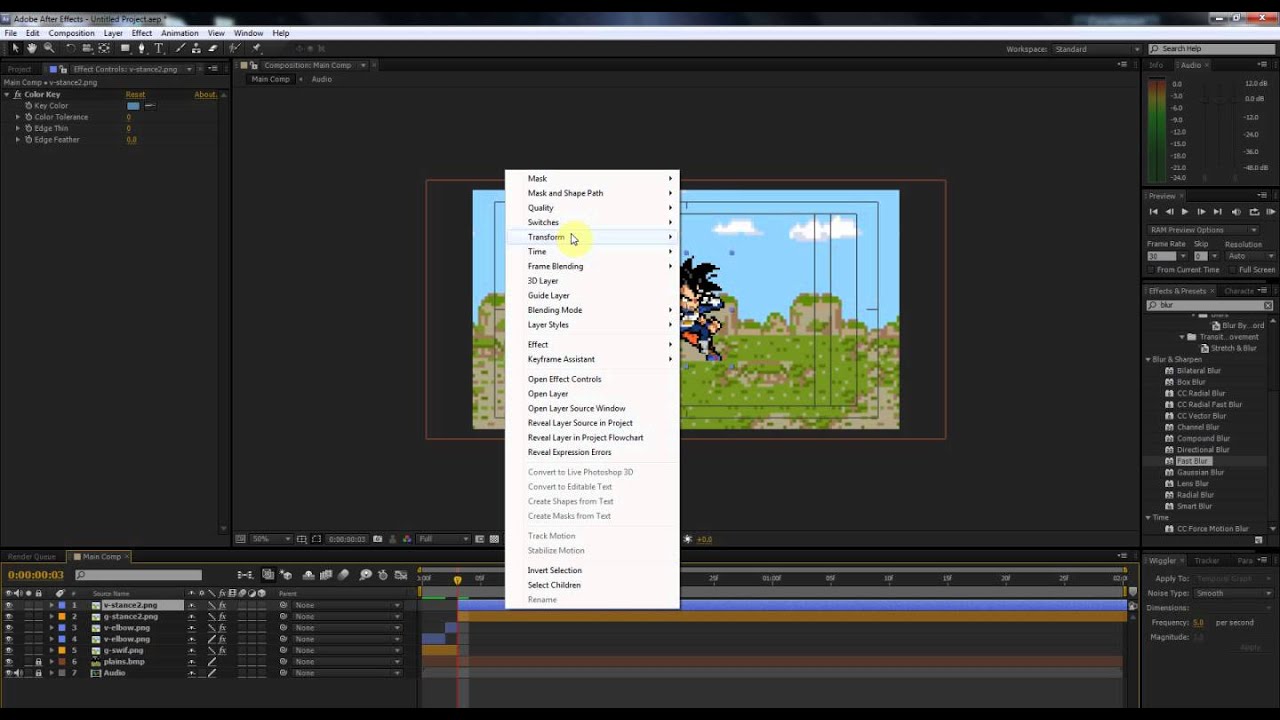Play the preview
This screenshot has width=1280, height=720.
pyautogui.click(x=1185, y=212)
